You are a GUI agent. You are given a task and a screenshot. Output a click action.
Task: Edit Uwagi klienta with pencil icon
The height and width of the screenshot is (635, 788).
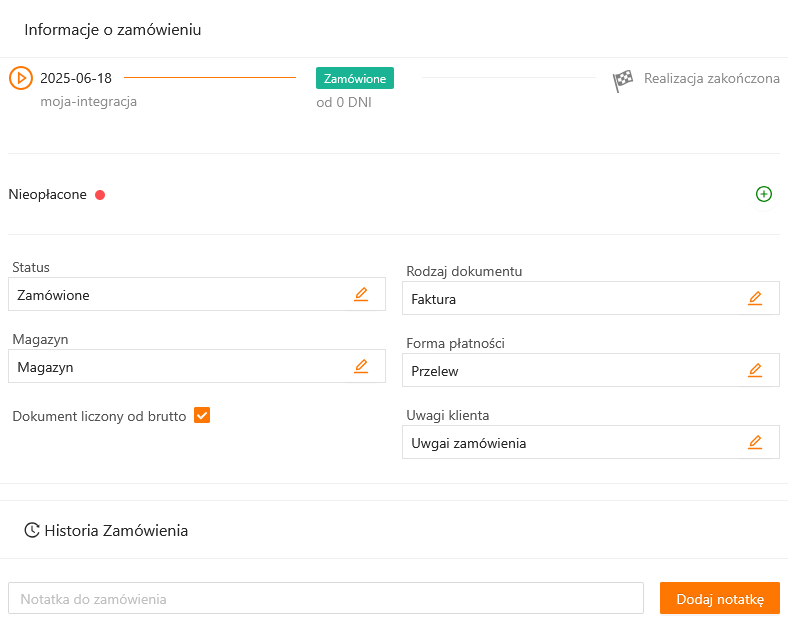[x=755, y=442]
